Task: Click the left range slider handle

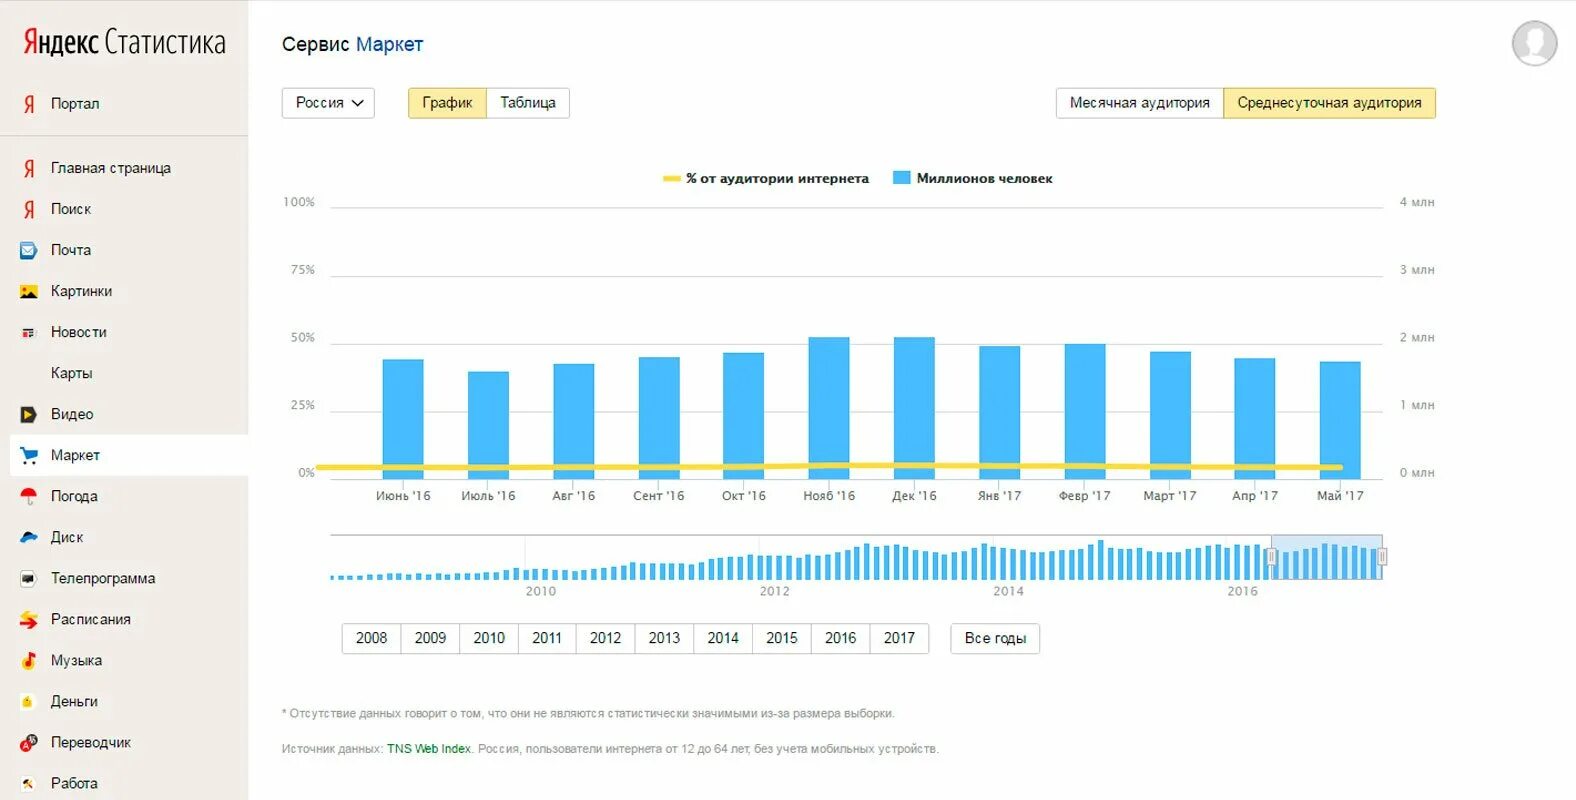Action: pyautogui.click(x=1272, y=557)
